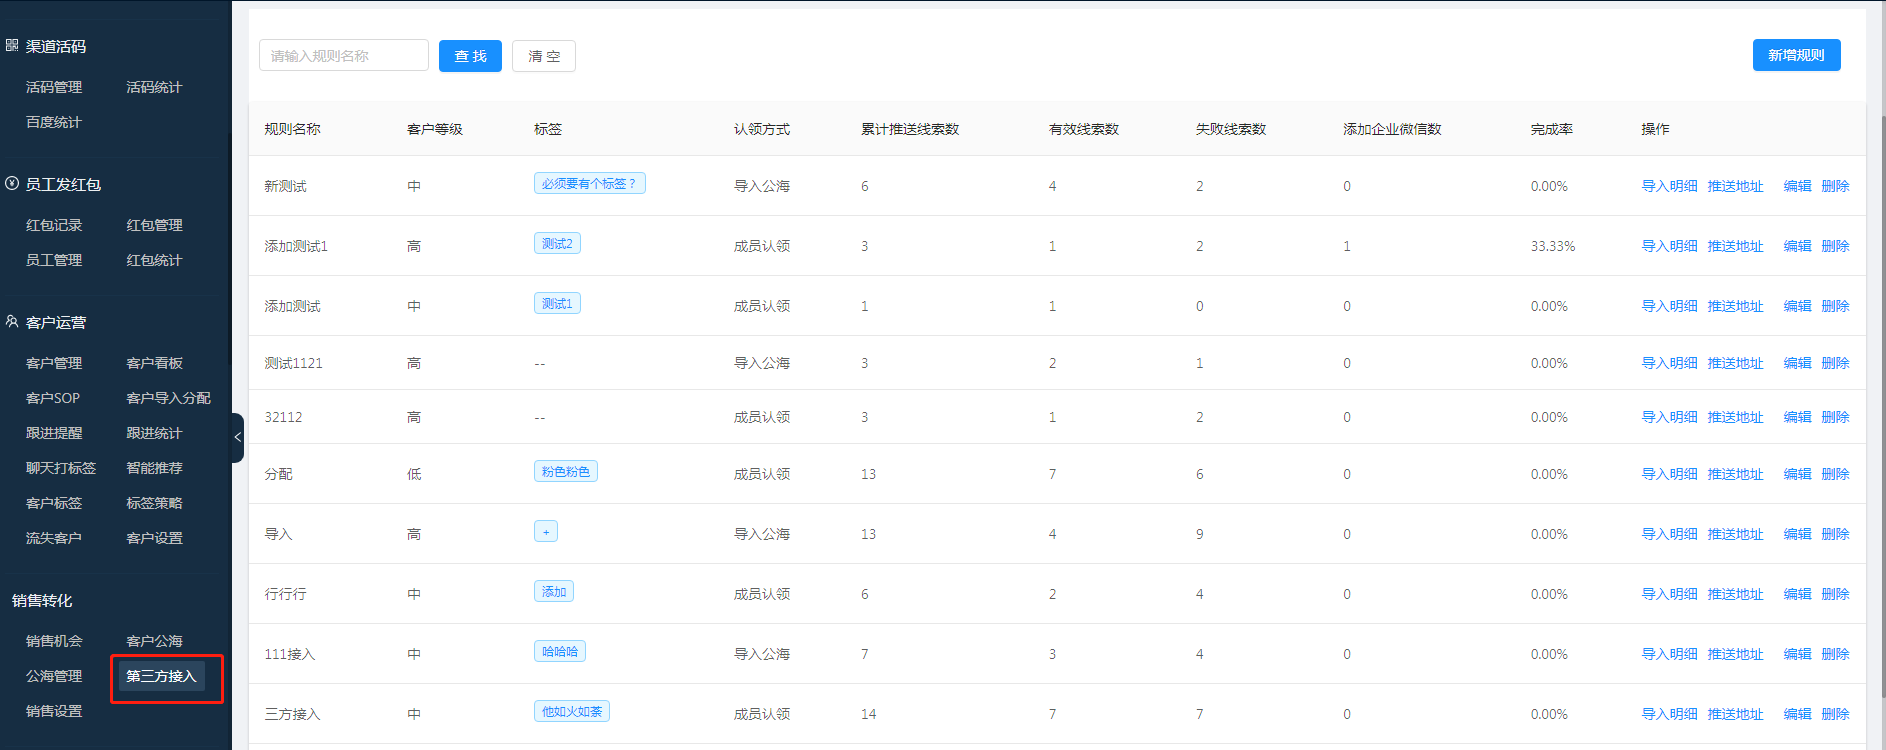Select 红包记录 in the sidebar
The image size is (1886, 750).
[54, 225]
